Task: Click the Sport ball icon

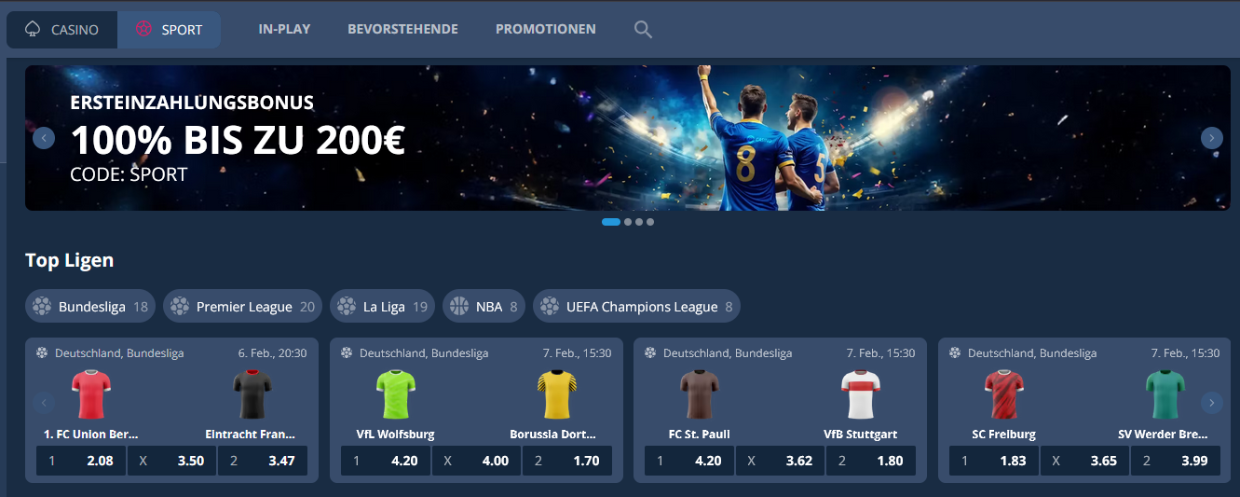Action: [144, 29]
